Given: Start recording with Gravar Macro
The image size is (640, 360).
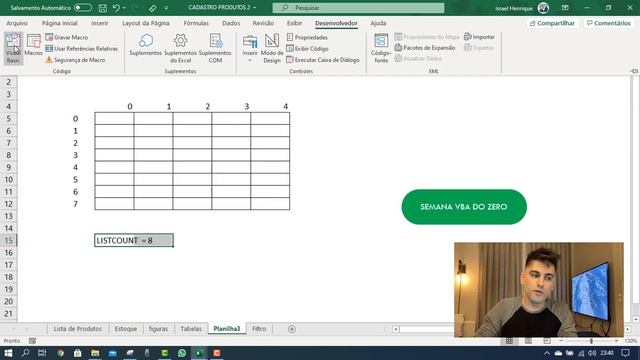Looking at the screenshot, I should coord(67,37).
